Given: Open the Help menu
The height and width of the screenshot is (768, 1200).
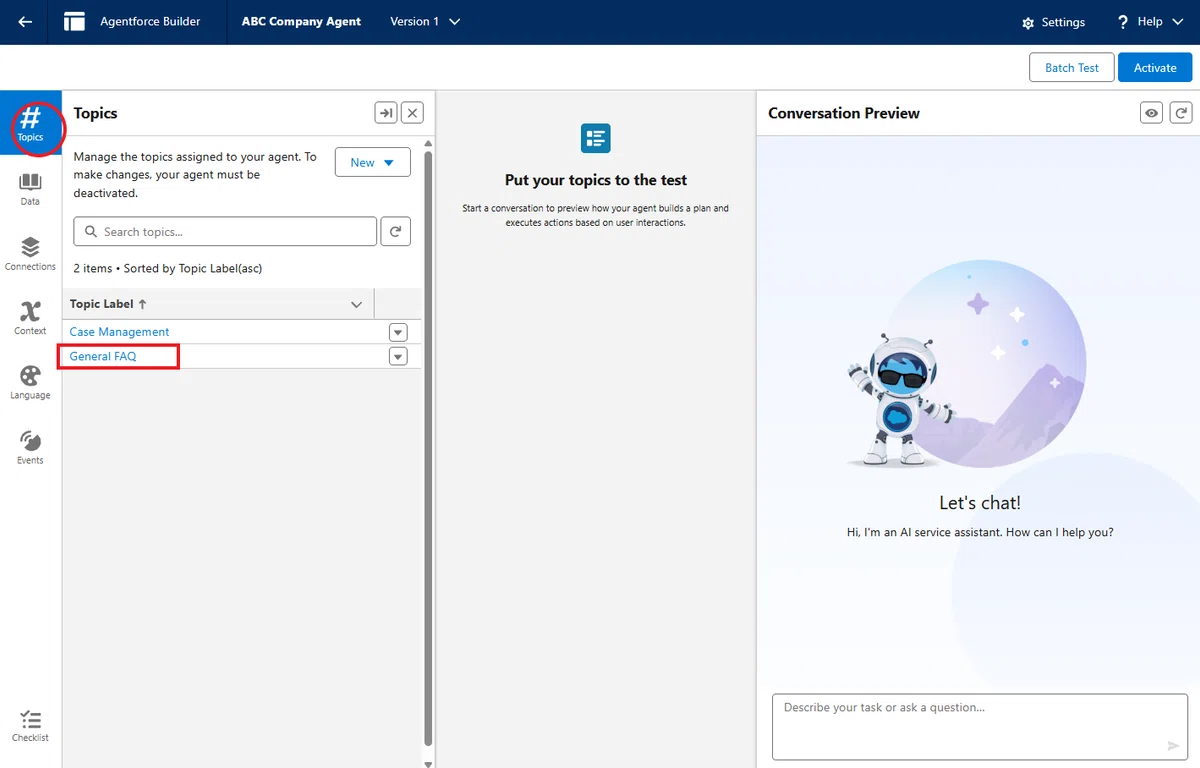Looking at the screenshot, I should click(x=1148, y=22).
